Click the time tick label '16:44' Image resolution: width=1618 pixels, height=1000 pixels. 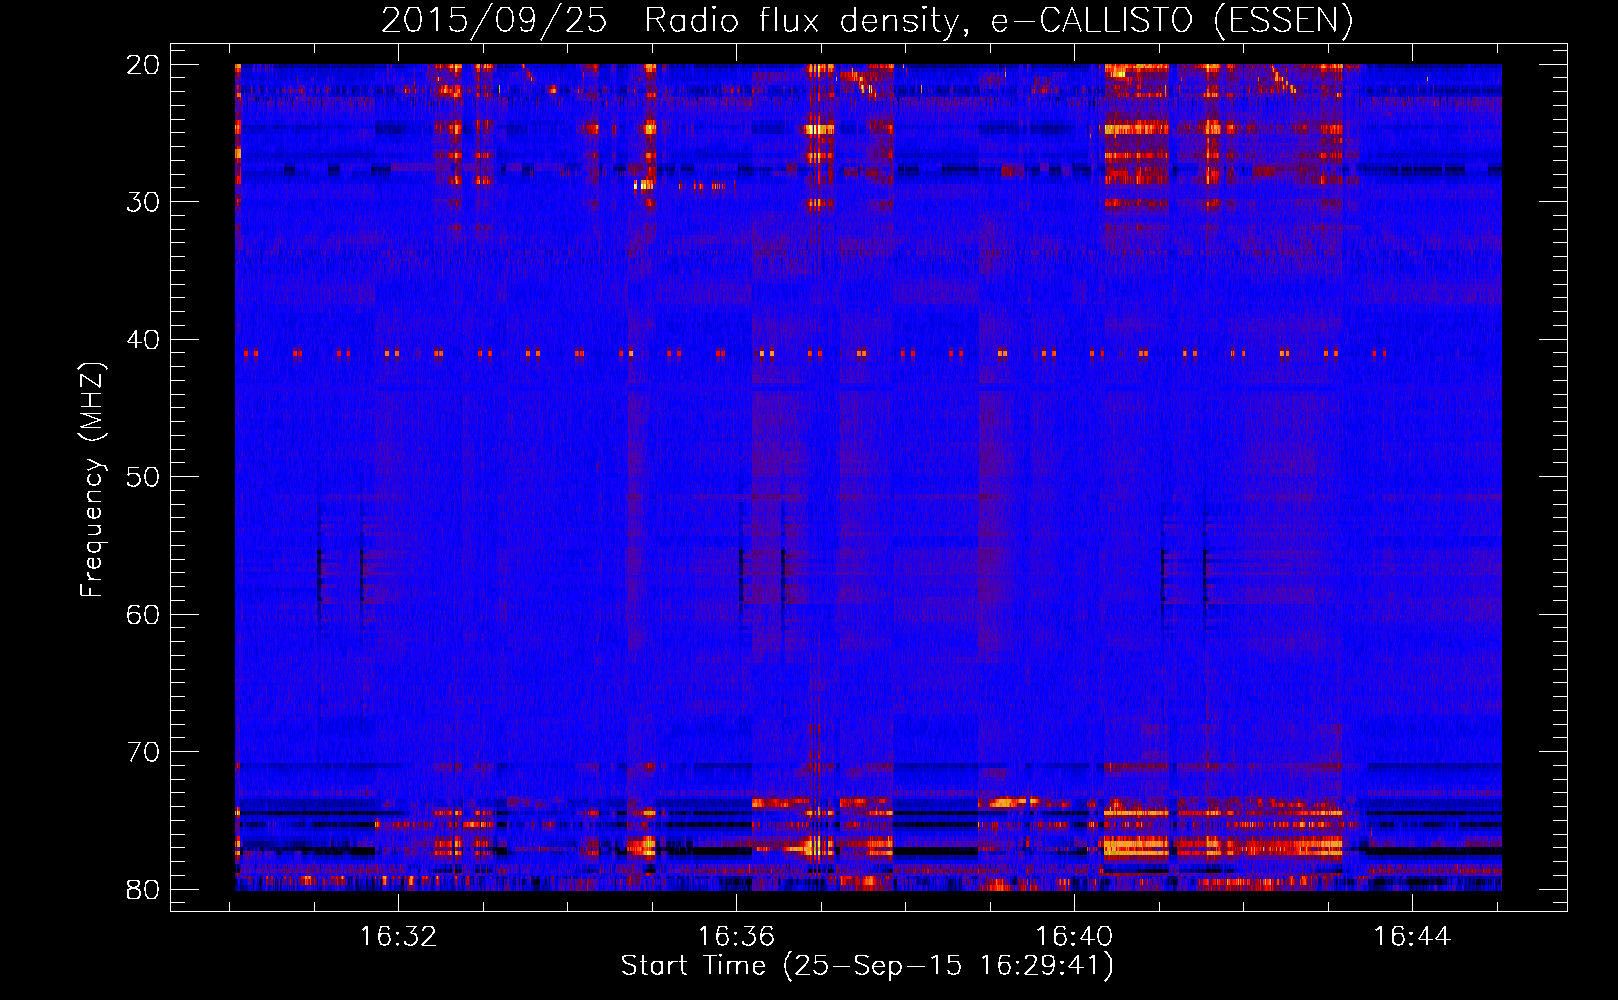[x=1412, y=937]
